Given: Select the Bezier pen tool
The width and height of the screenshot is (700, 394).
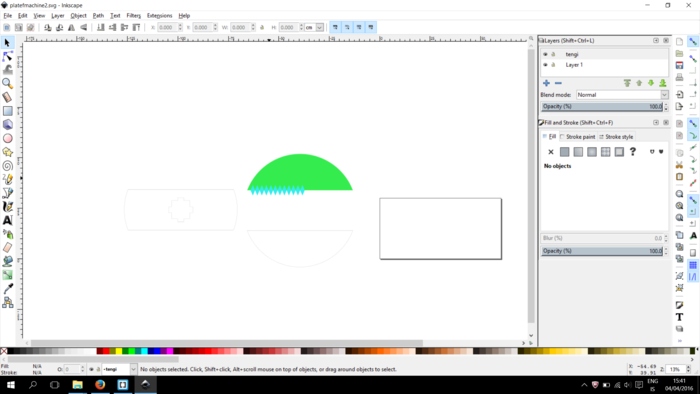Looking at the screenshot, I should tap(7, 193).
